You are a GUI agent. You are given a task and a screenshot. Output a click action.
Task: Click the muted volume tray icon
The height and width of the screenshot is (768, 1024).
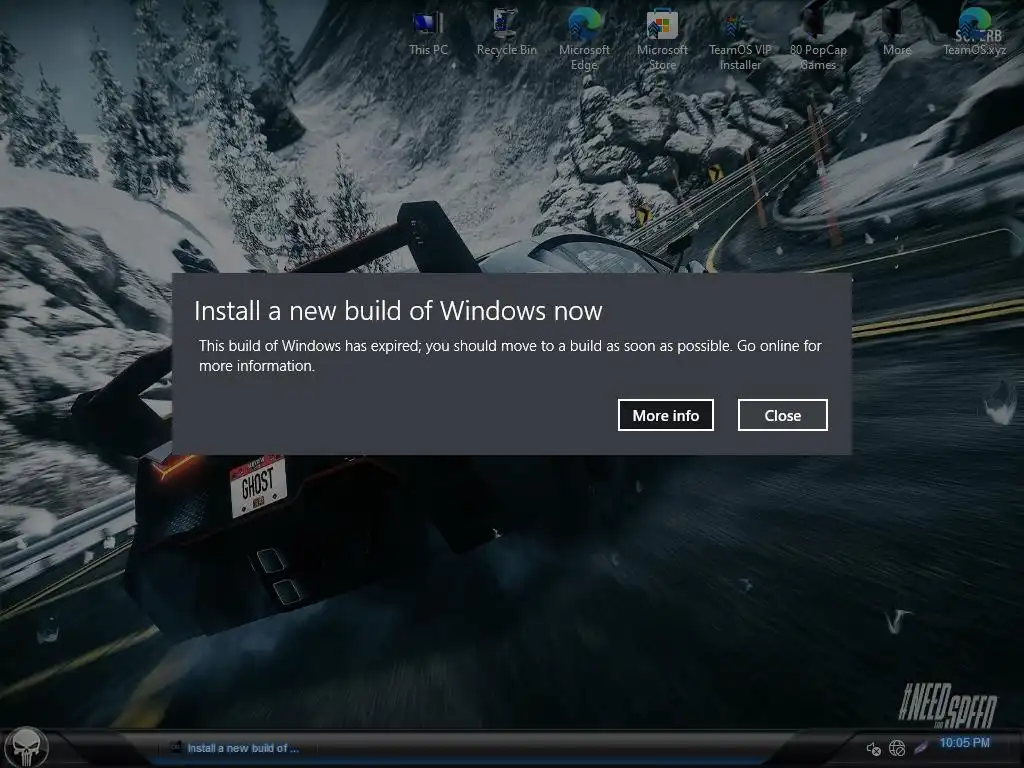873,748
